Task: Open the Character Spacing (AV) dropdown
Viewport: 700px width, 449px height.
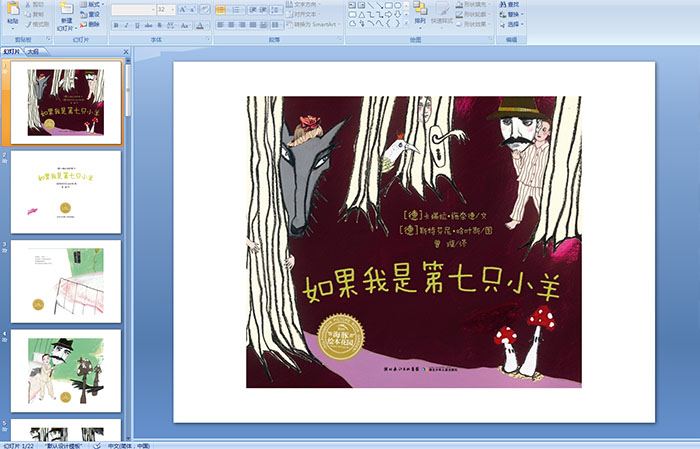Action: 172,25
